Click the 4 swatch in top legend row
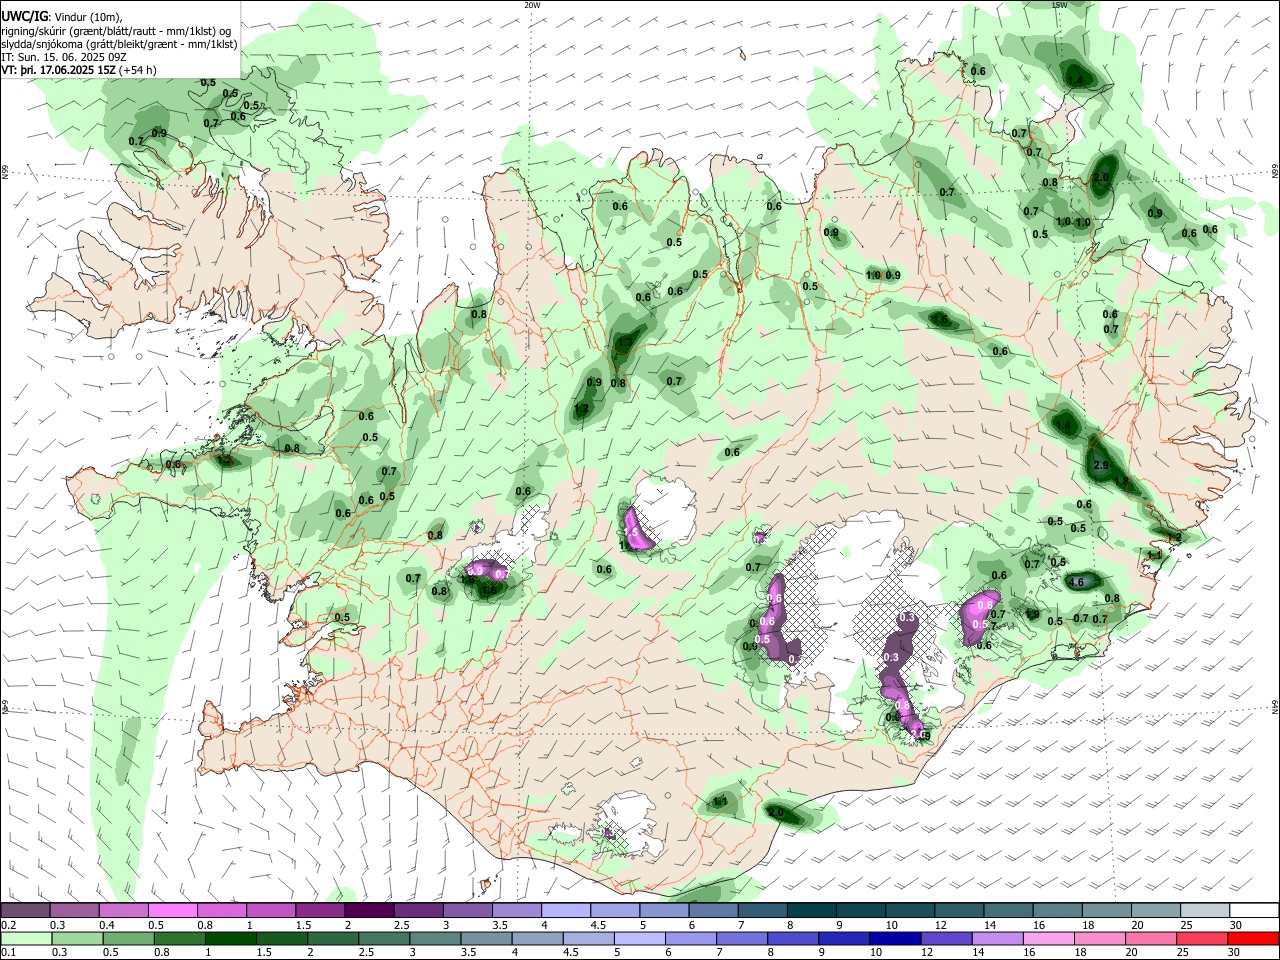The width and height of the screenshot is (1280, 960). (x=565, y=910)
